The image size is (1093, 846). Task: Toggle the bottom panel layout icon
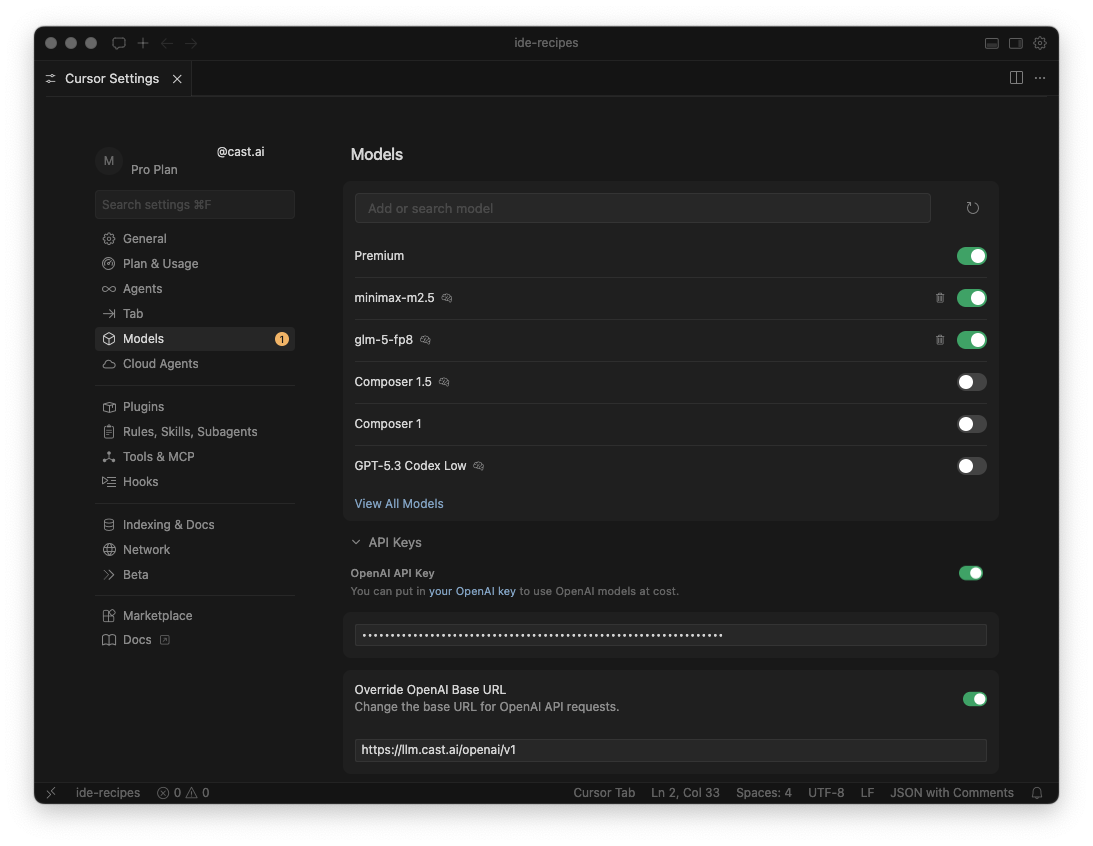pos(992,43)
